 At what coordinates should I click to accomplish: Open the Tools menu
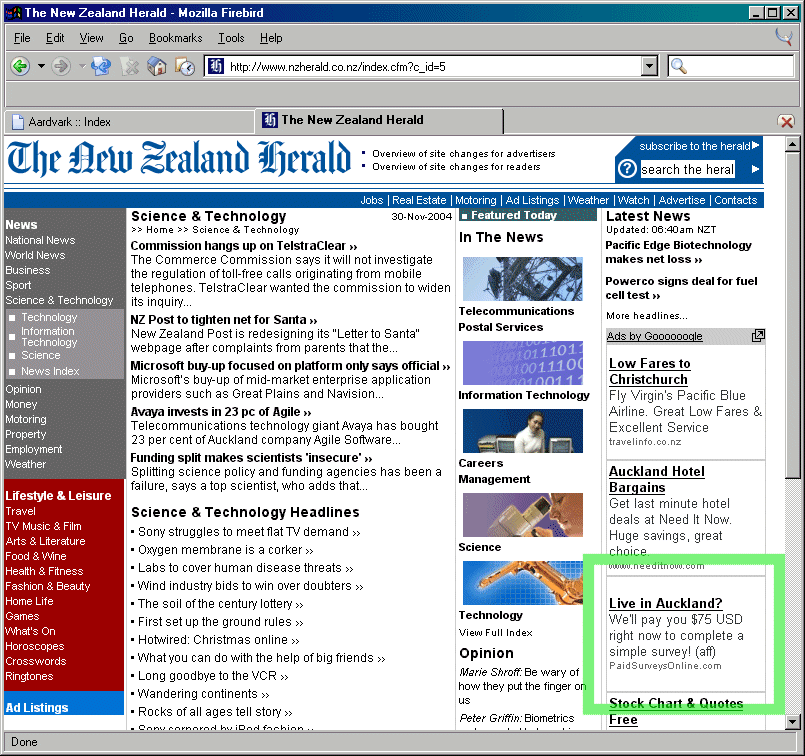231,38
